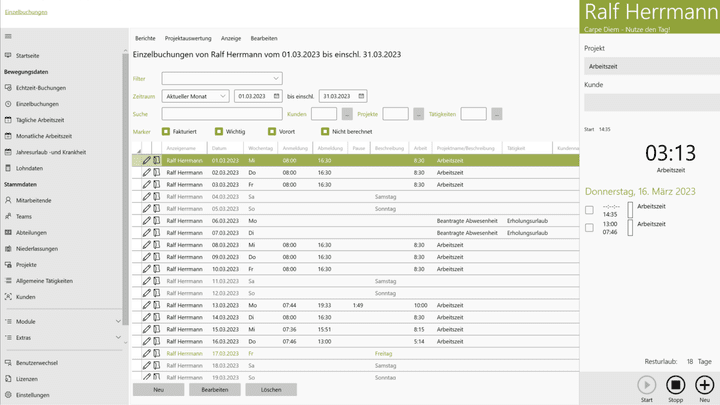720x405 pixels.
Task: Click the color bar of 13:00 Arbeitszeit entry
Action: 630,228
